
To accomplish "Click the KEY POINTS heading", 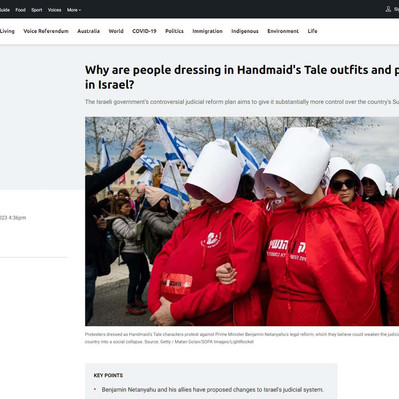I will point(108,375).
